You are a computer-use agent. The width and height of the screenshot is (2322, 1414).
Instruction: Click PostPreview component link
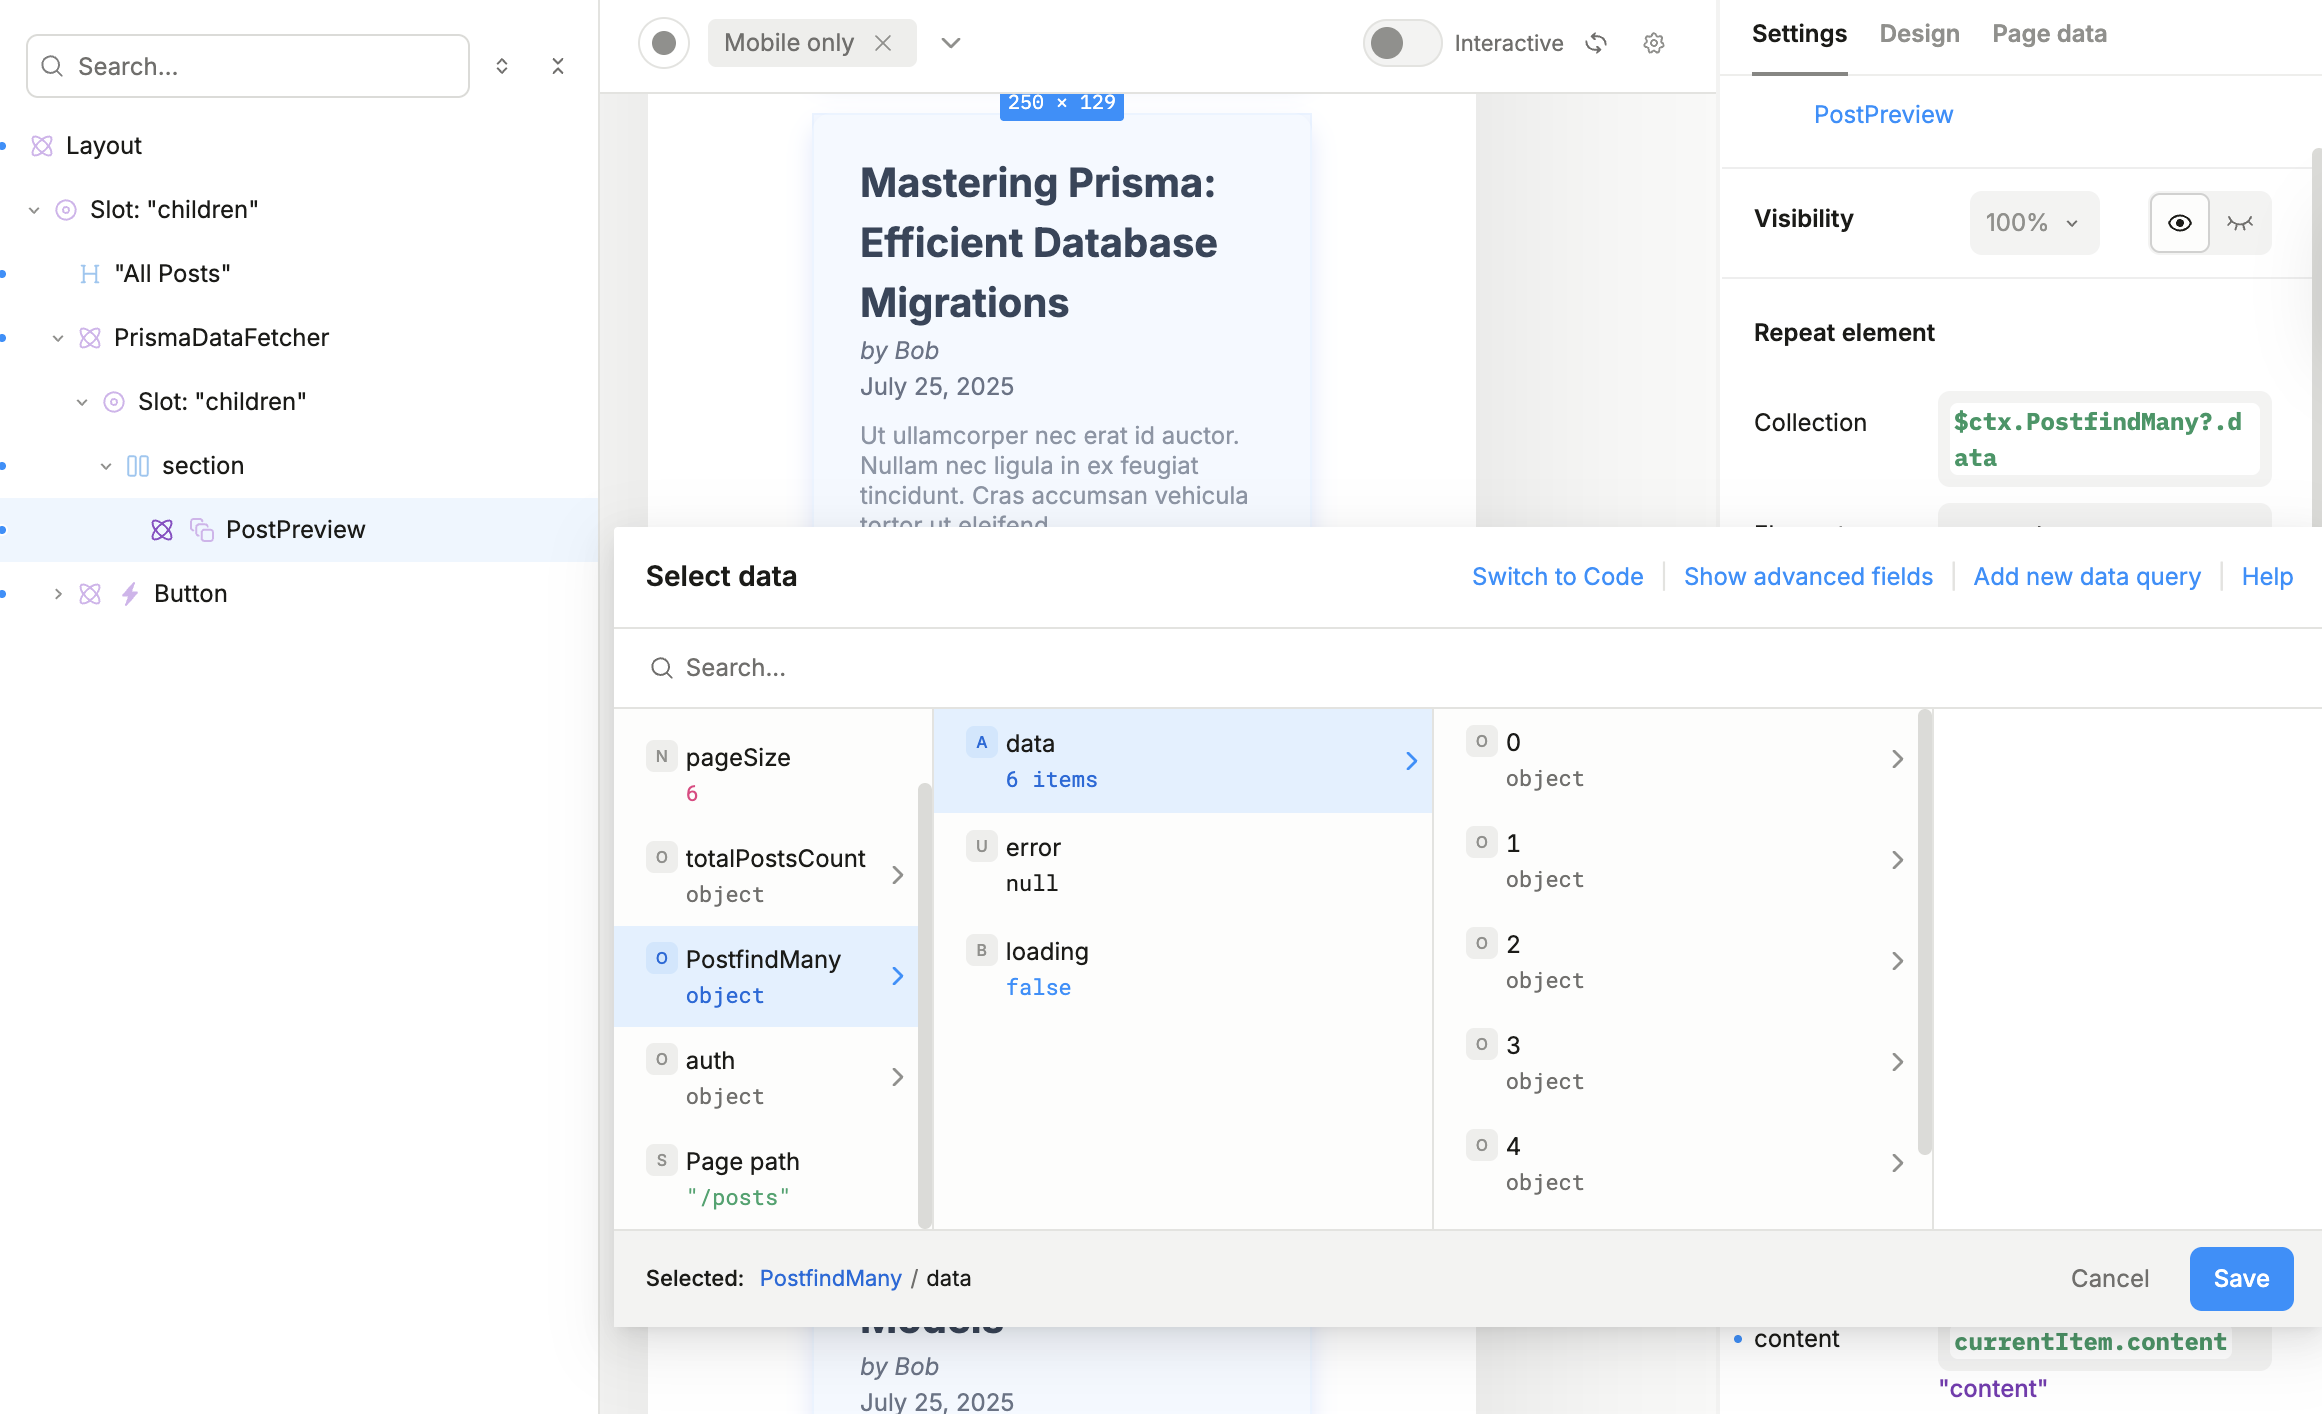tap(1883, 115)
